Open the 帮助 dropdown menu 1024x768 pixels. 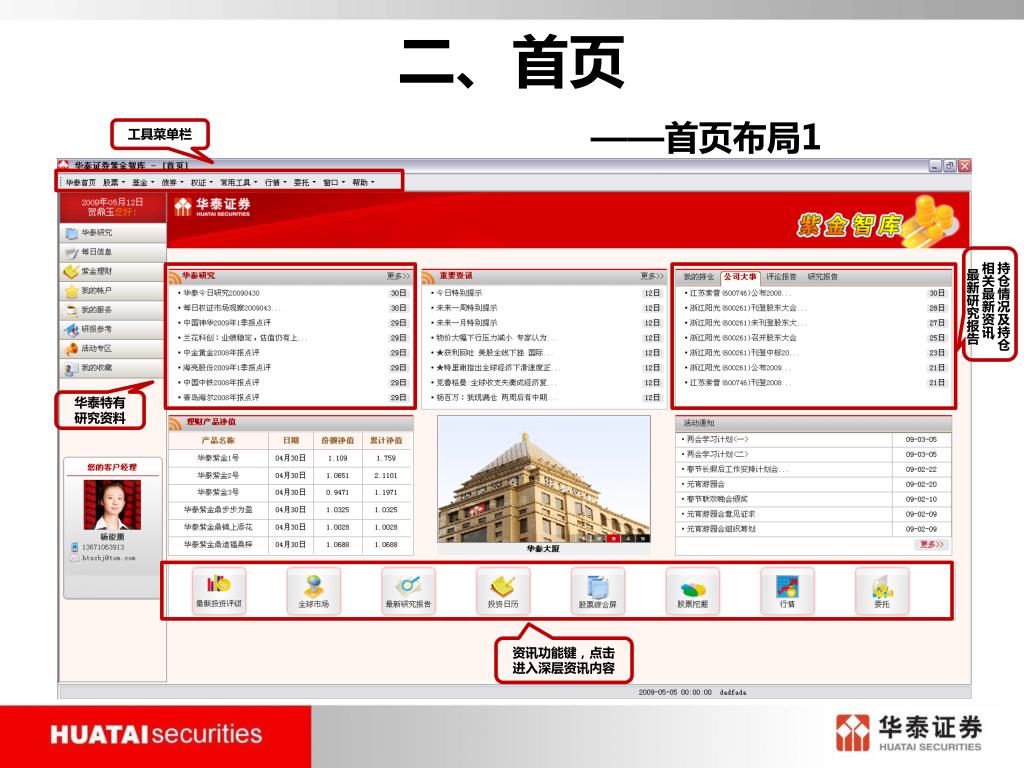(x=363, y=183)
